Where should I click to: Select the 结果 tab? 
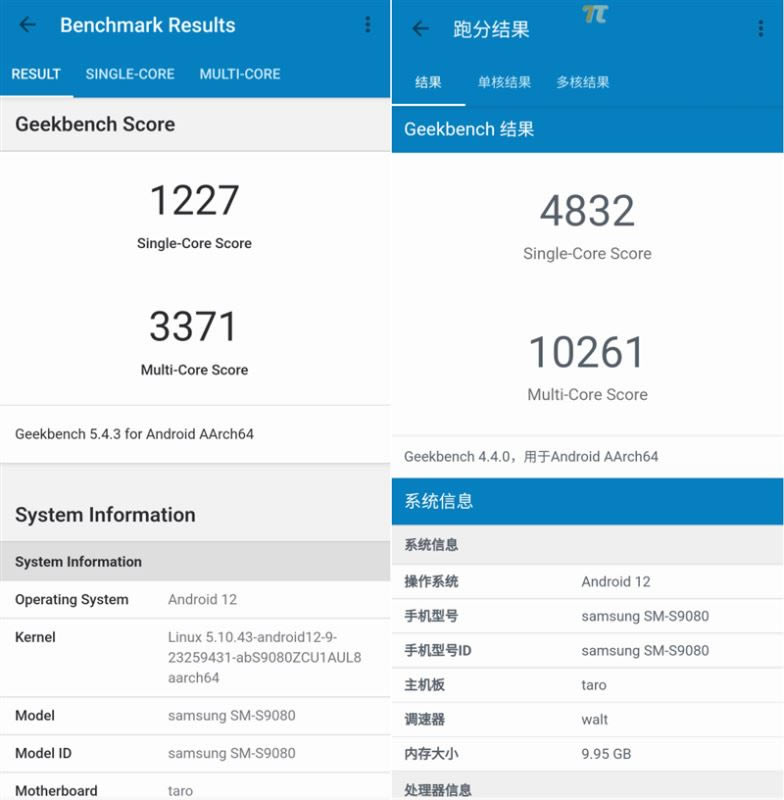pos(428,82)
